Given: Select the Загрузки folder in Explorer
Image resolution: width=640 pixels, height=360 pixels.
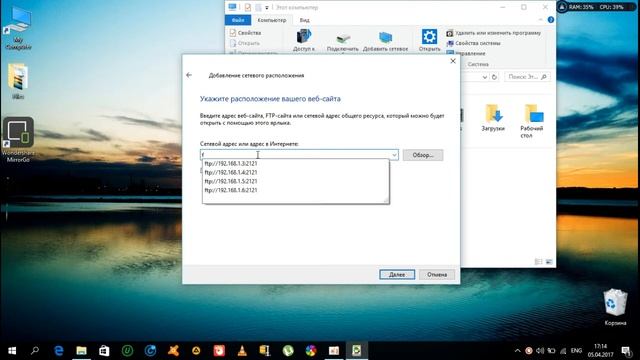Looking at the screenshot, I should [x=493, y=118].
